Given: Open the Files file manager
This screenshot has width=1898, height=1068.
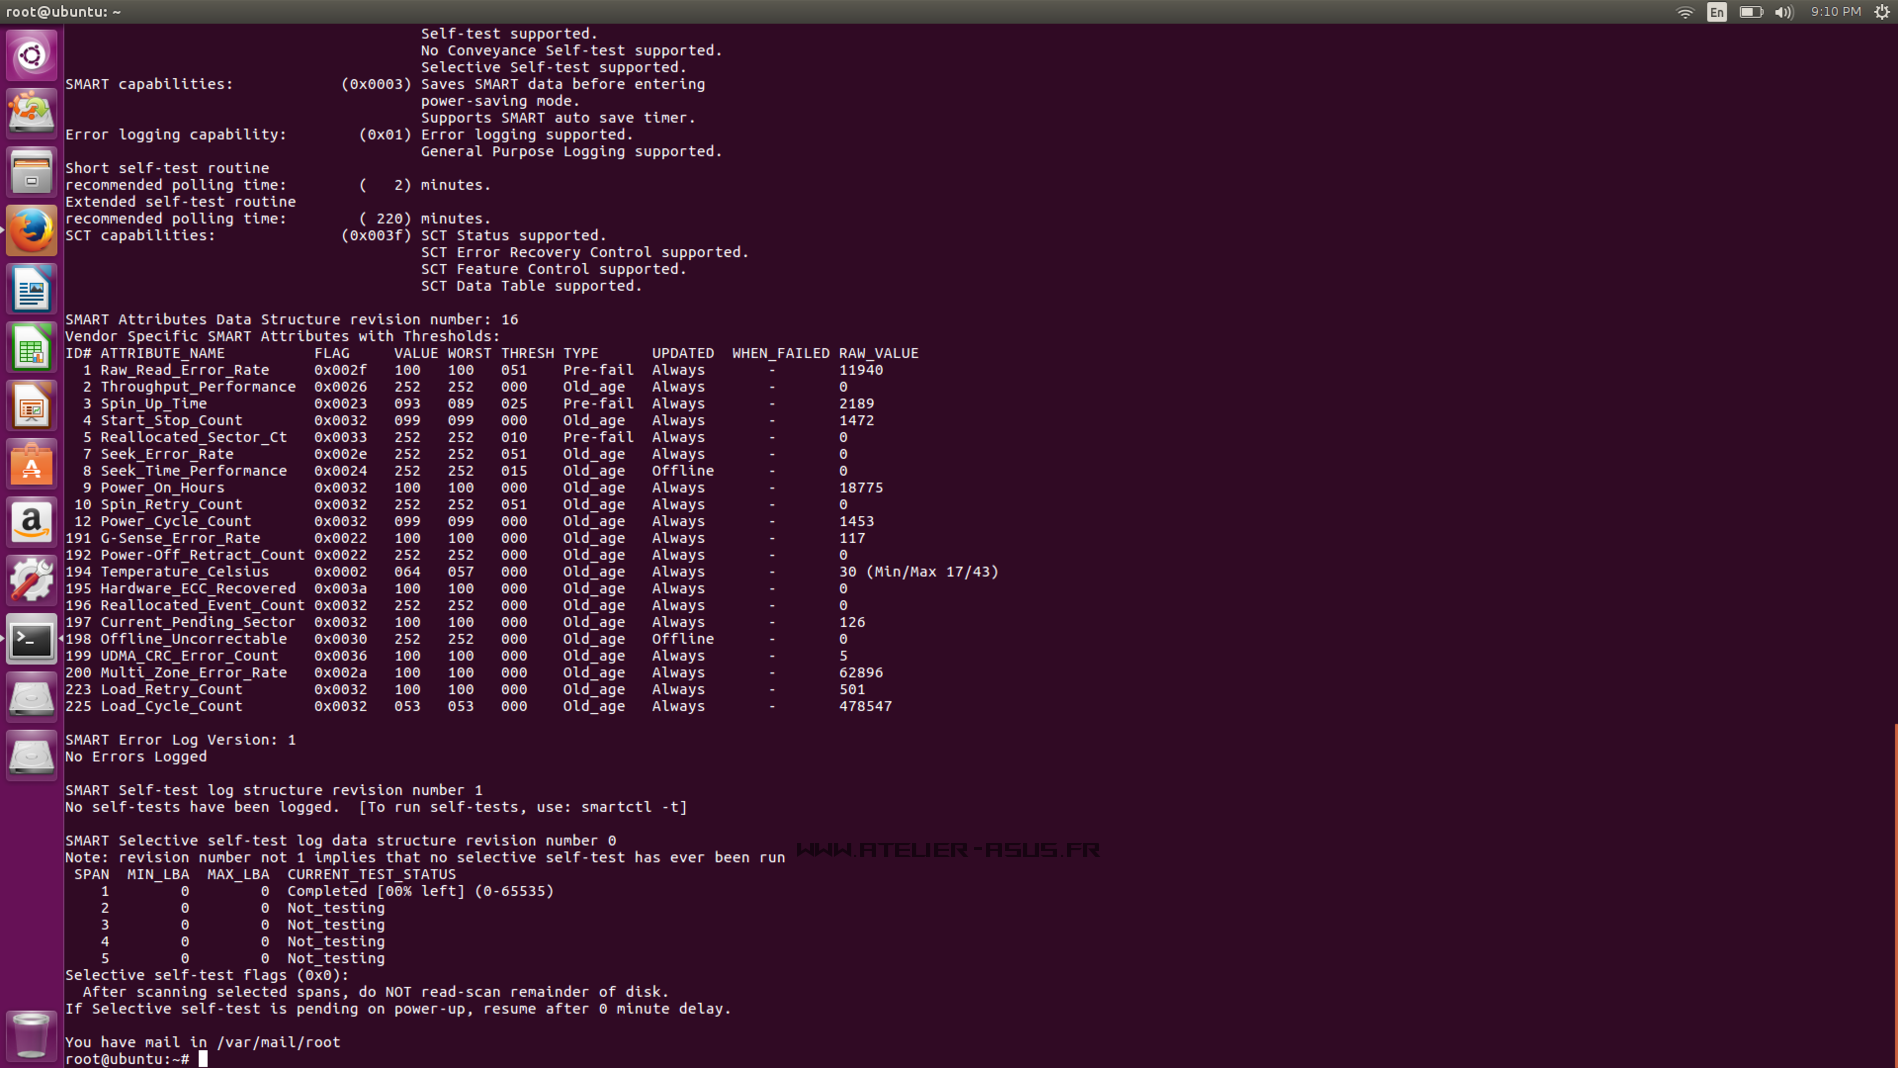Looking at the screenshot, I should tap(31, 172).
